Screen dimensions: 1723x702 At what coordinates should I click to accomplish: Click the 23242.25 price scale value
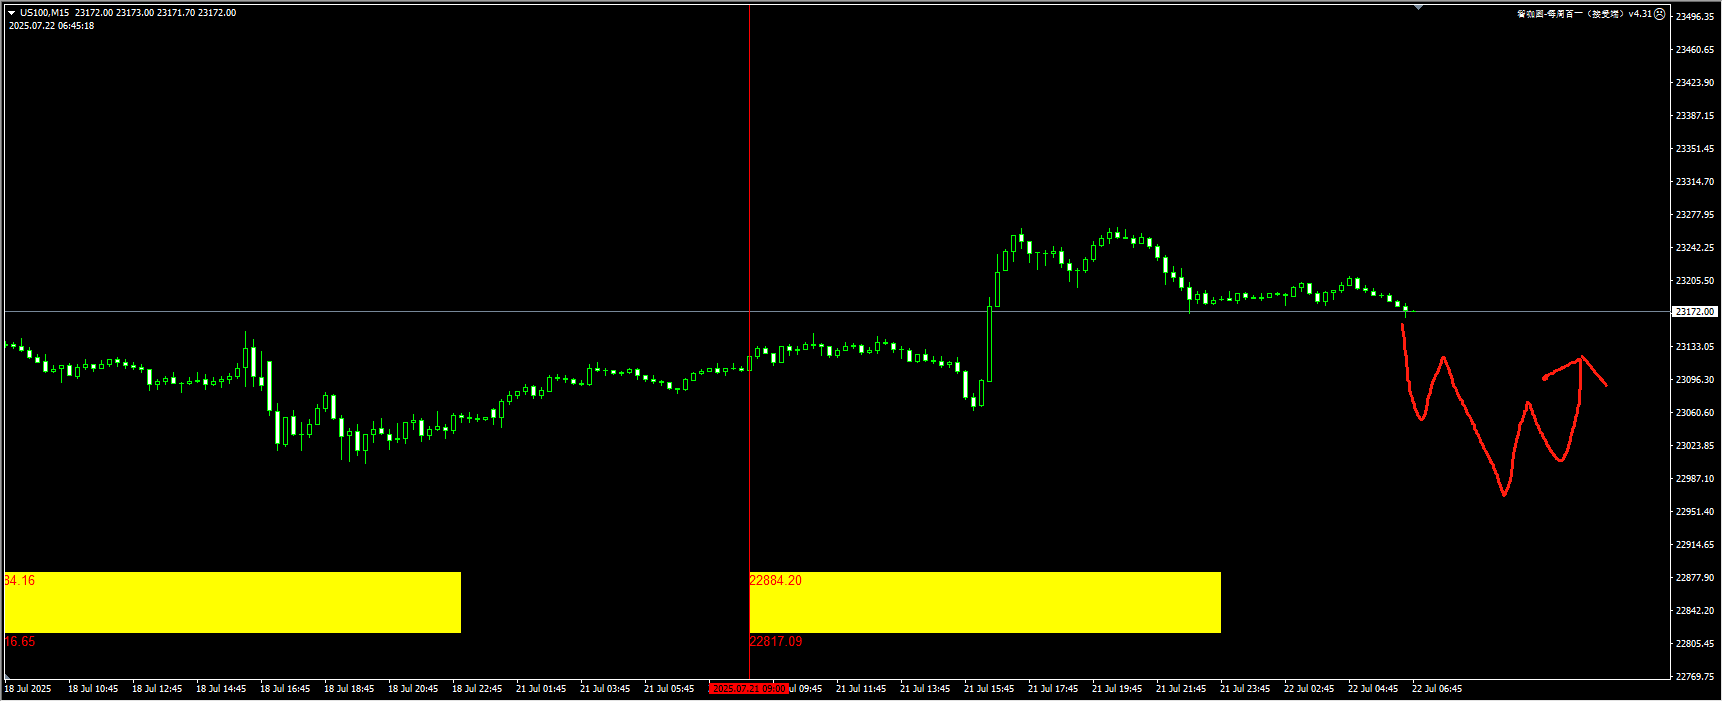[x=1695, y=248]
